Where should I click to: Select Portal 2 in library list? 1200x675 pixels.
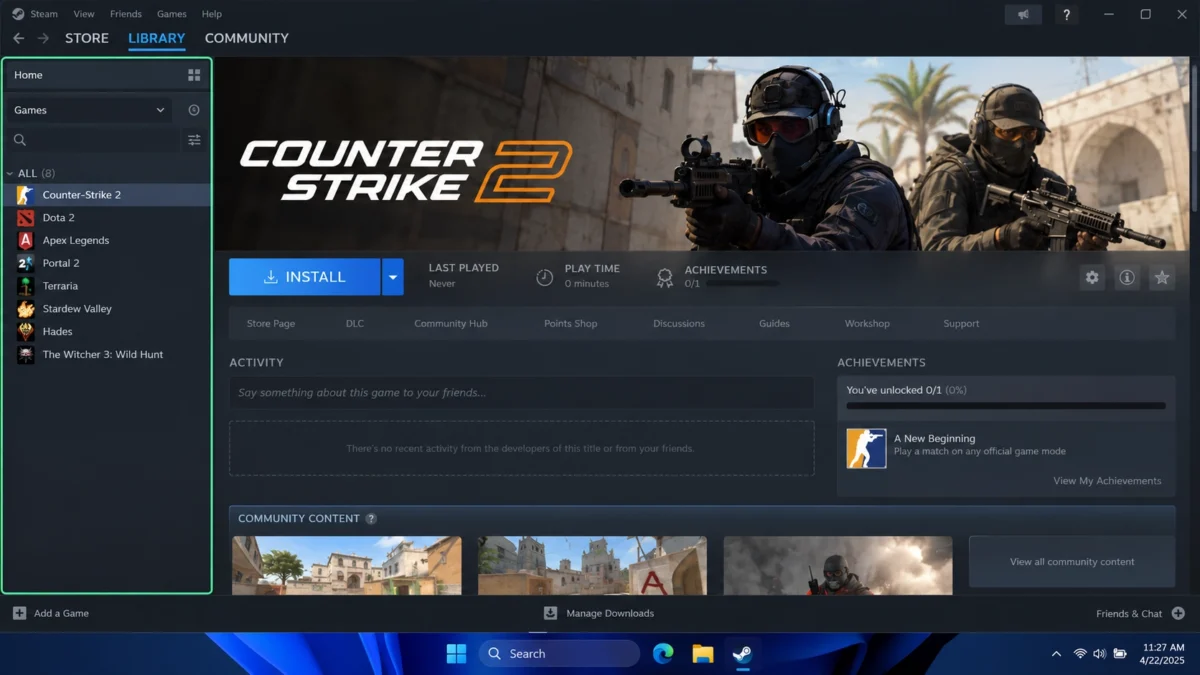tap(108, 263)
